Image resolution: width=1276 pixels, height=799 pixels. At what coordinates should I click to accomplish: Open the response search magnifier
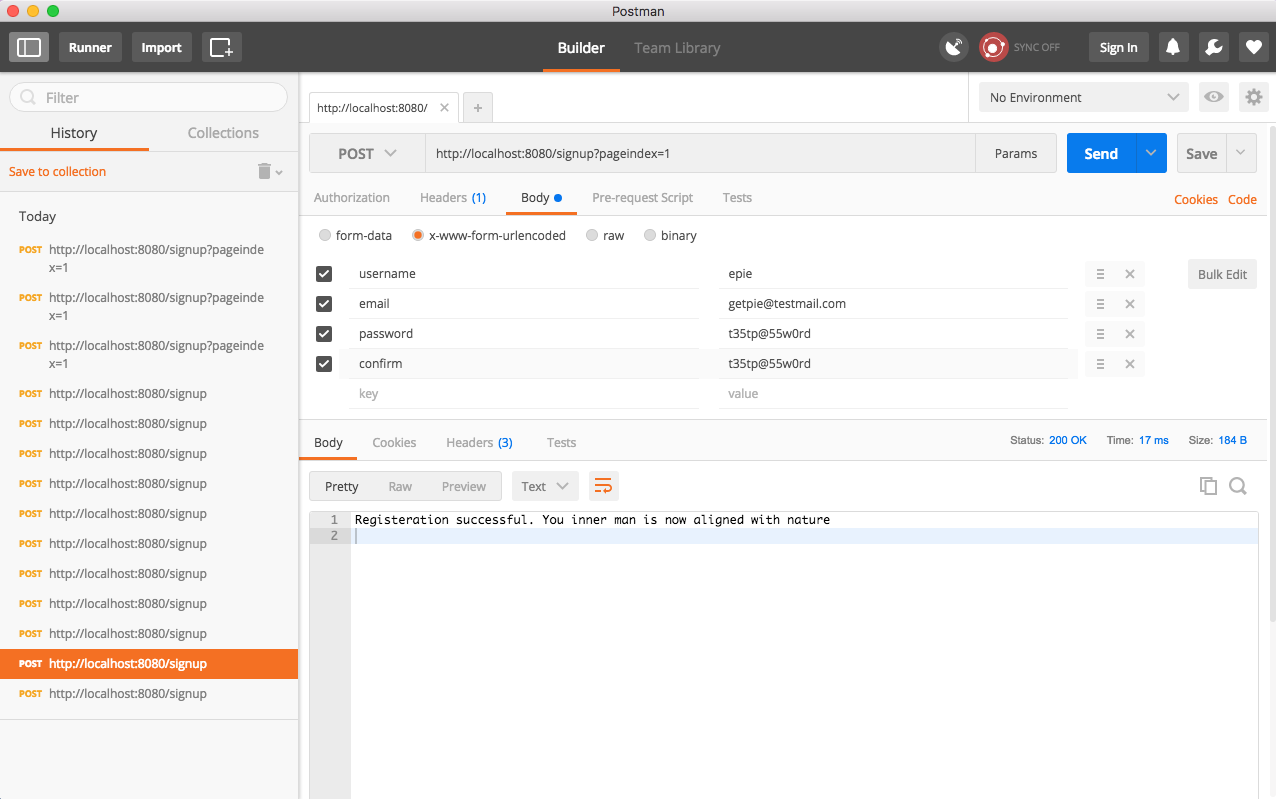1238,485
